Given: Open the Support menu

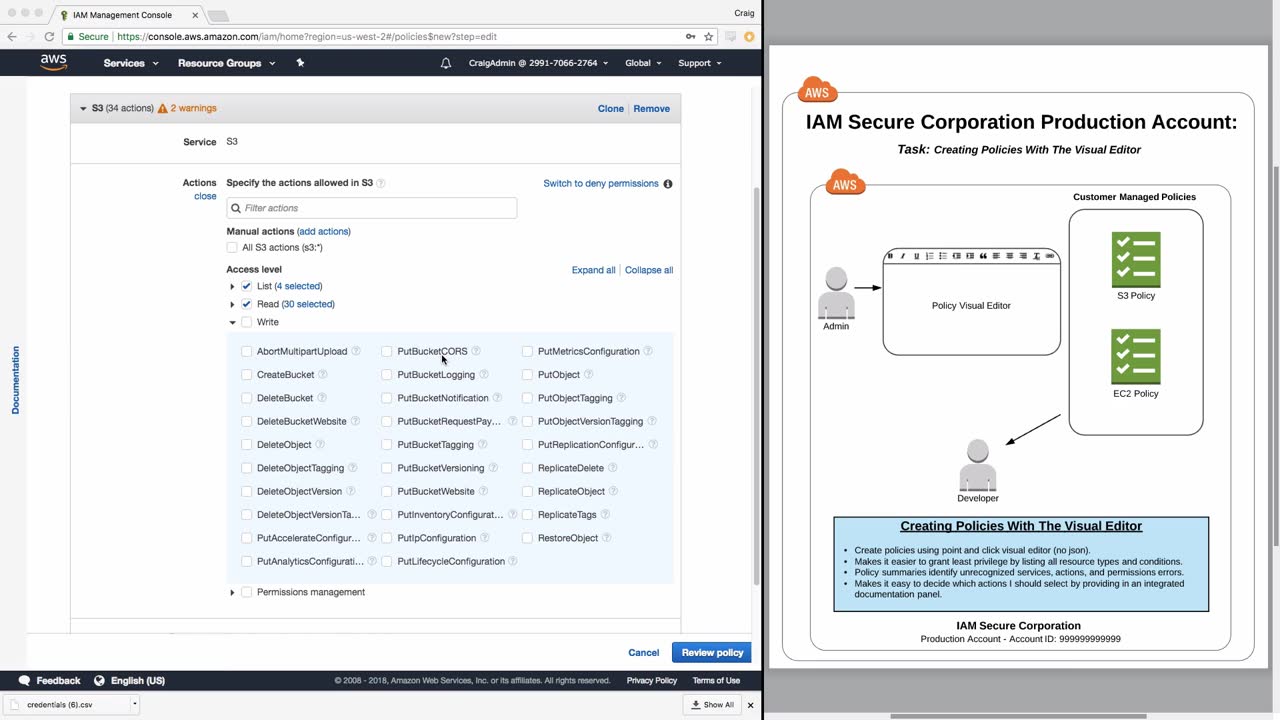Looking at the screenshot, I should pos(701,63).
